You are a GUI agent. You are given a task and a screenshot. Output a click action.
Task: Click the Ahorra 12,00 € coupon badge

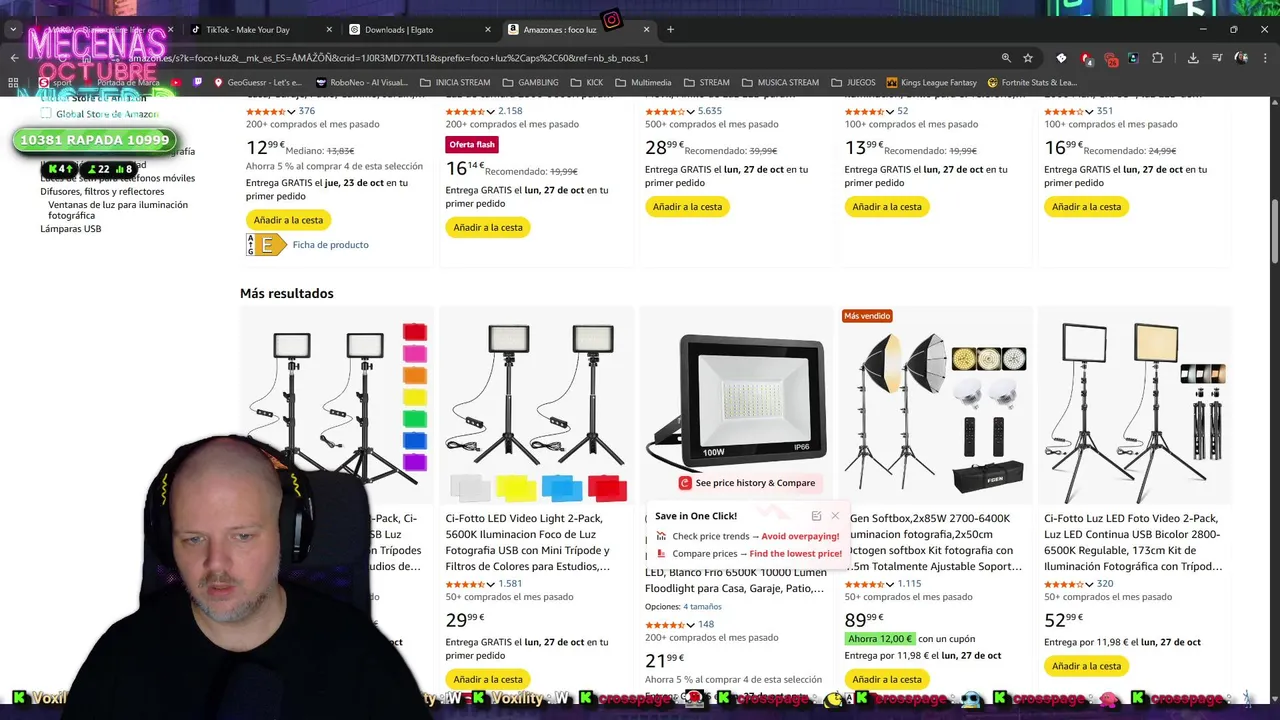click(x=880, y=639)
